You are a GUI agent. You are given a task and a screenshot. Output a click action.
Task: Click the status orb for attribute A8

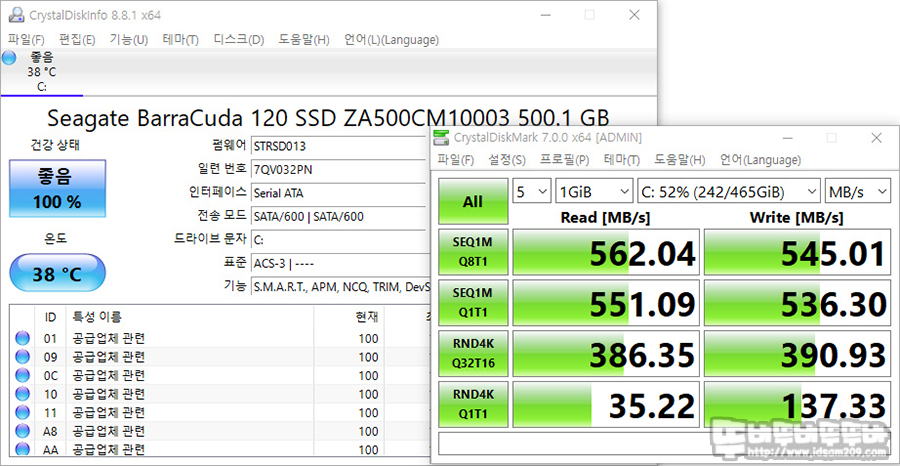pos(22,430)
